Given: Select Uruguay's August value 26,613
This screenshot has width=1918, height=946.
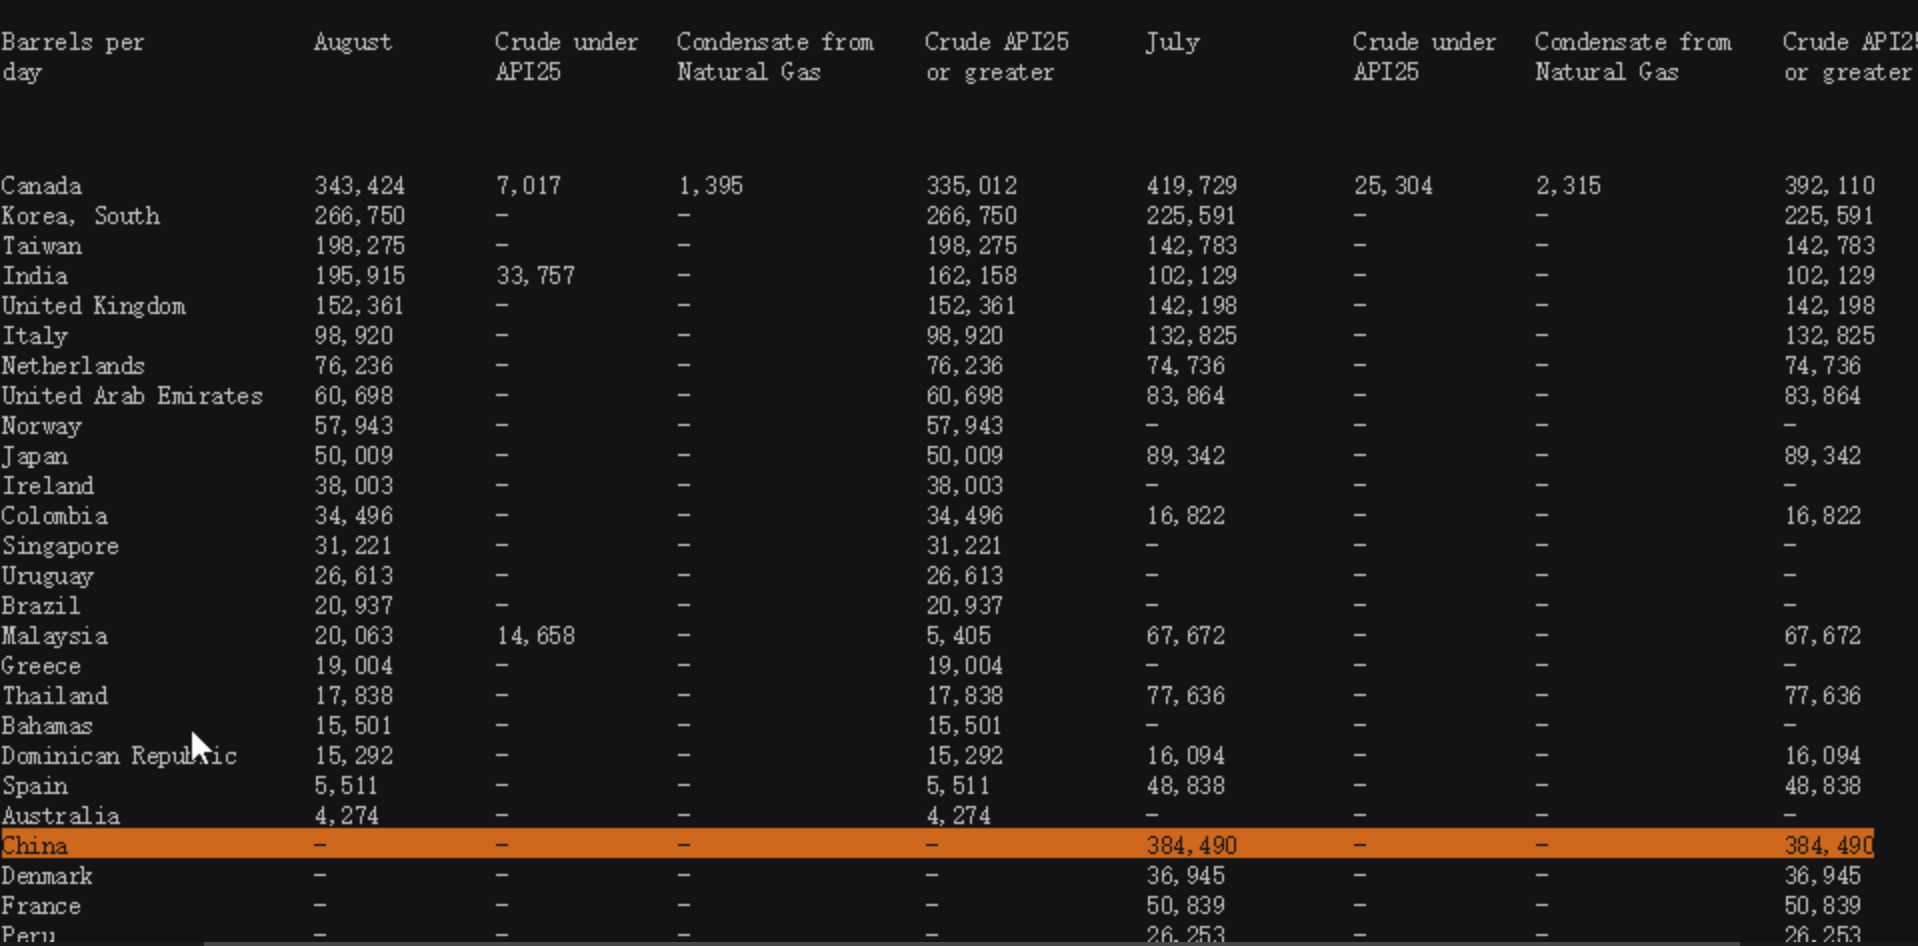Looking at the screenshot, I should coord(353,576).
